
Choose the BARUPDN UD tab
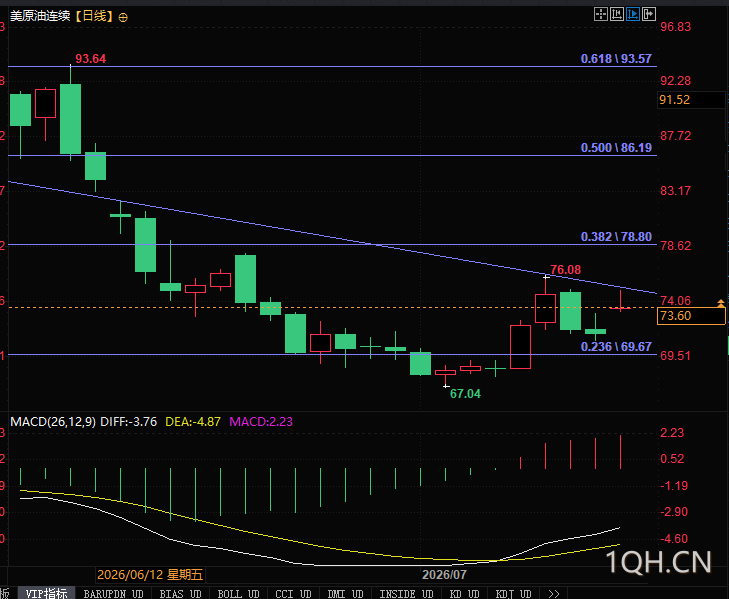click(113, 593)
